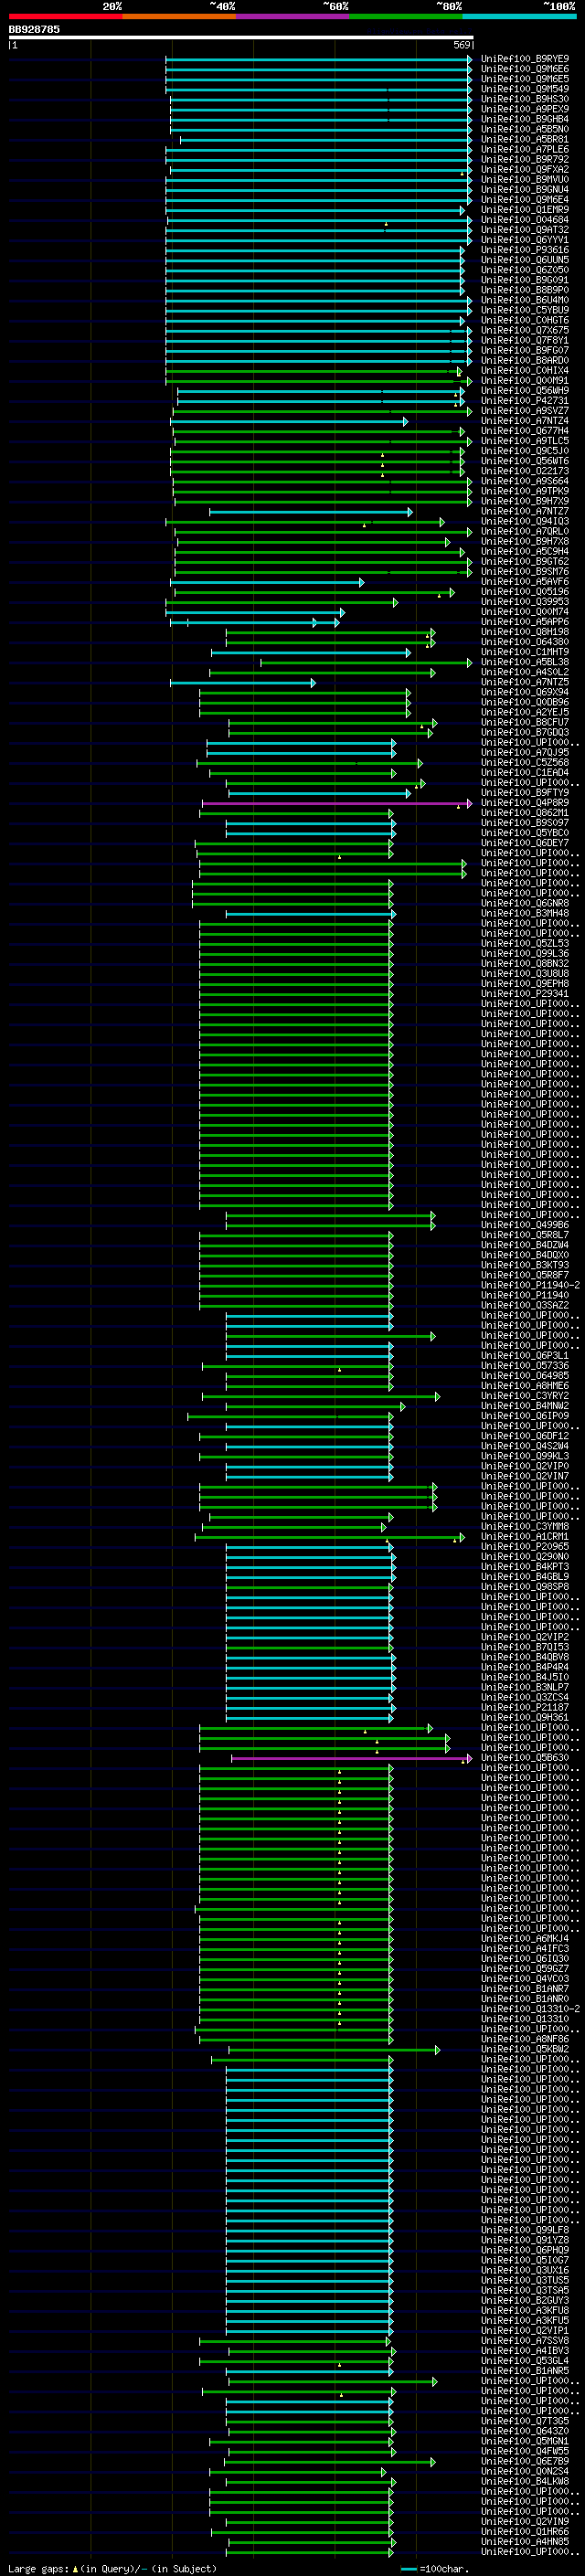585x2576 pixels.
Task: Select hit label UniRef100_P20965
Action: (525, 1547)
